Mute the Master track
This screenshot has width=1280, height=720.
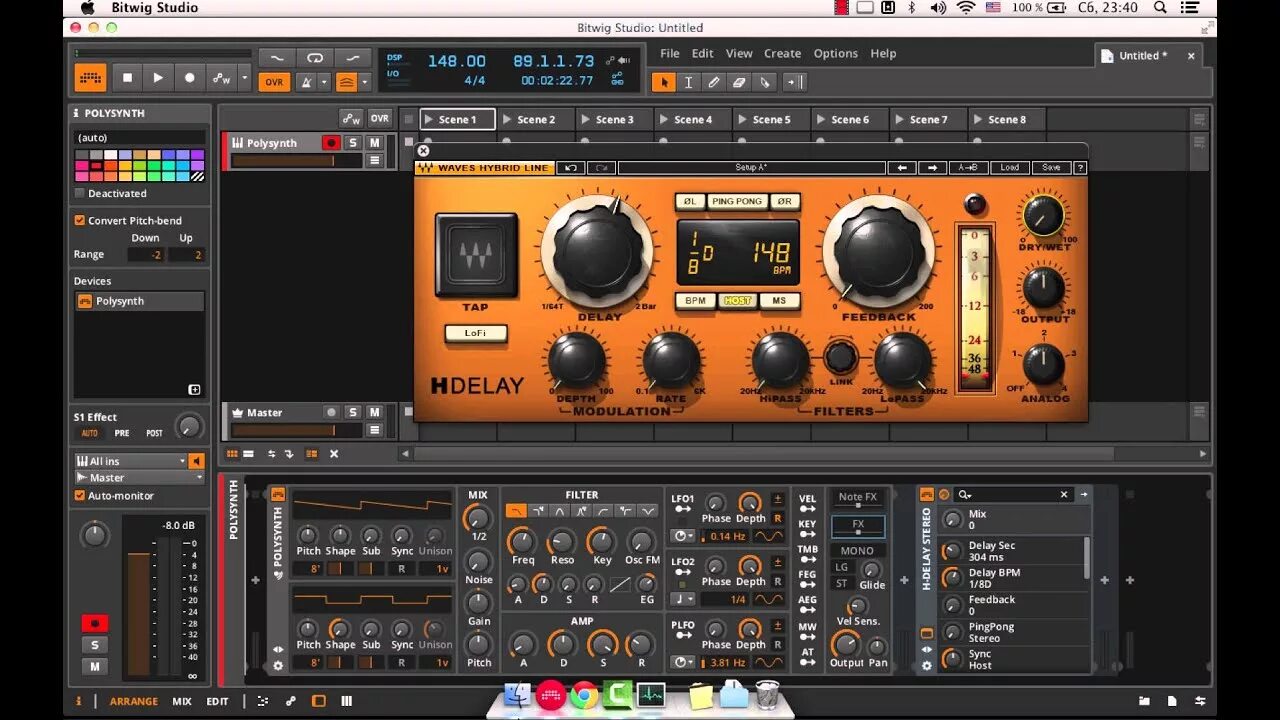click(x=375, y=412)
